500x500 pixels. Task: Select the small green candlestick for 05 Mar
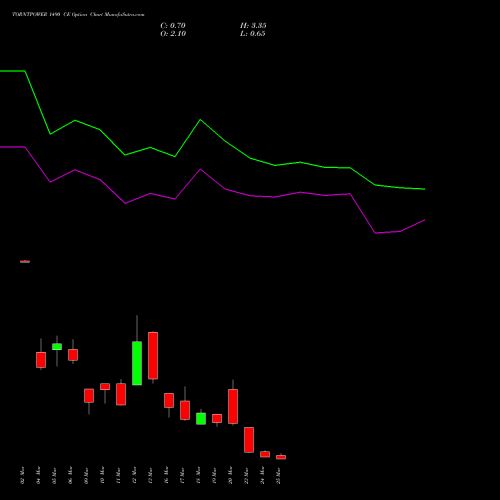coord(57,347)
